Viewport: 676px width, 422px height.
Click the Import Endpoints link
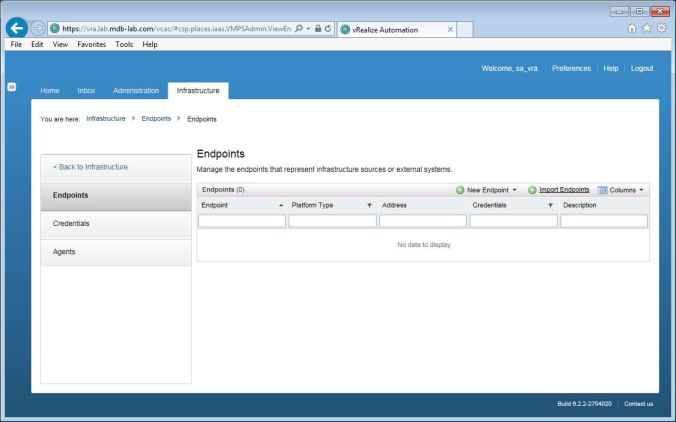click(x=564, y=189)
